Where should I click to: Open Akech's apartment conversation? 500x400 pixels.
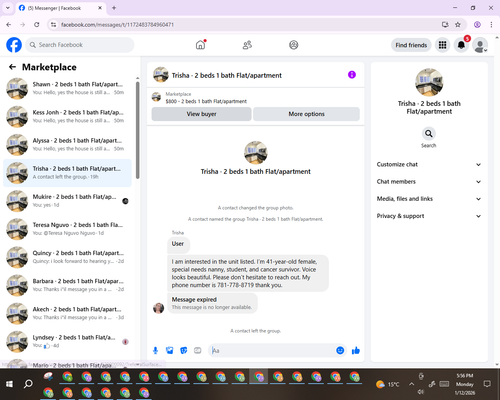[x=67, y=313]
